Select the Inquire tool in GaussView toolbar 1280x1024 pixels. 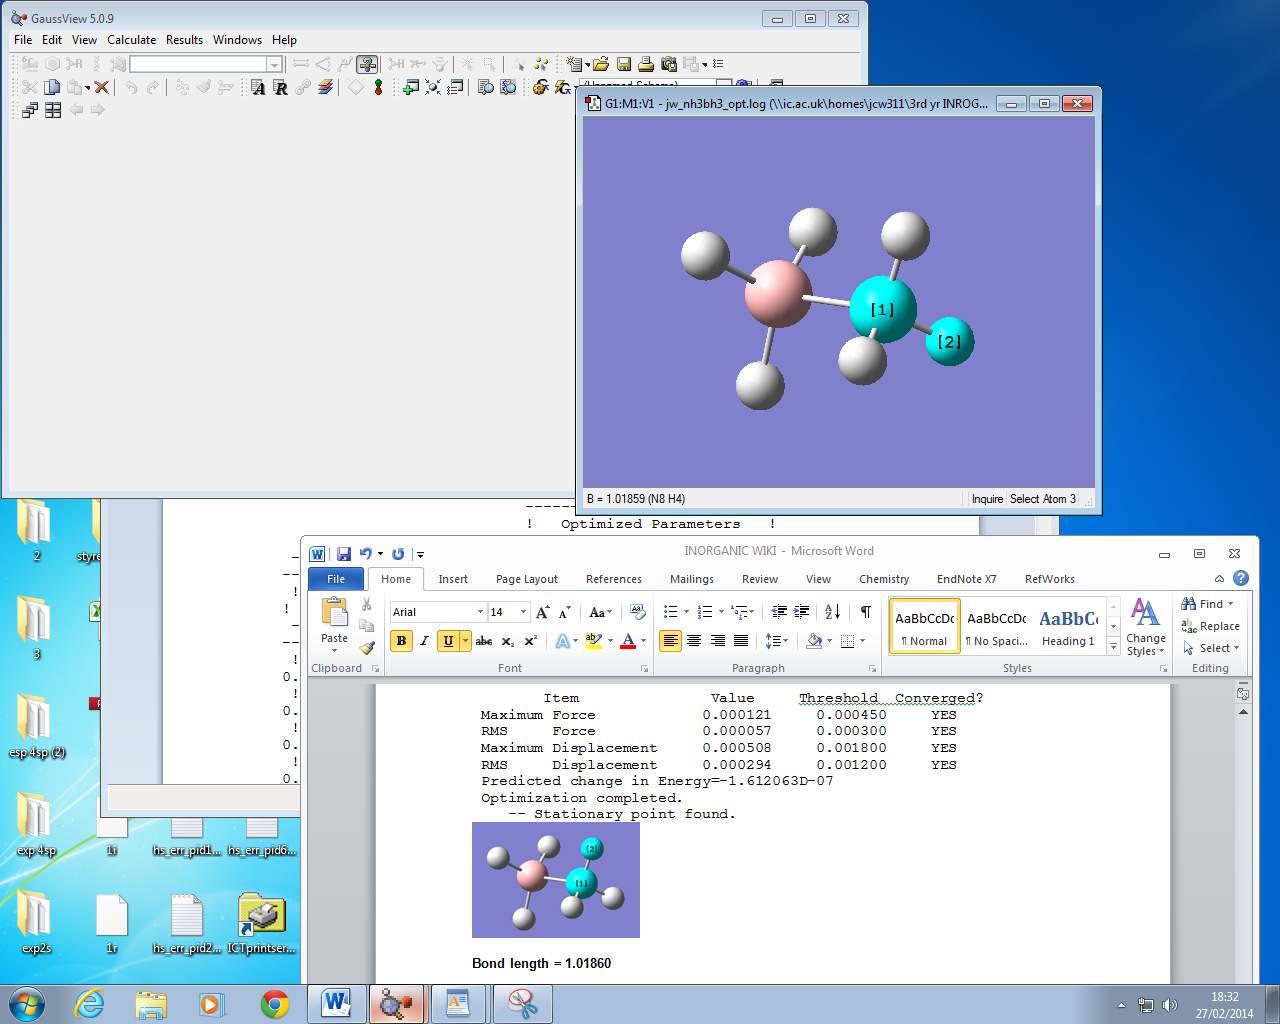coord(367,64)
